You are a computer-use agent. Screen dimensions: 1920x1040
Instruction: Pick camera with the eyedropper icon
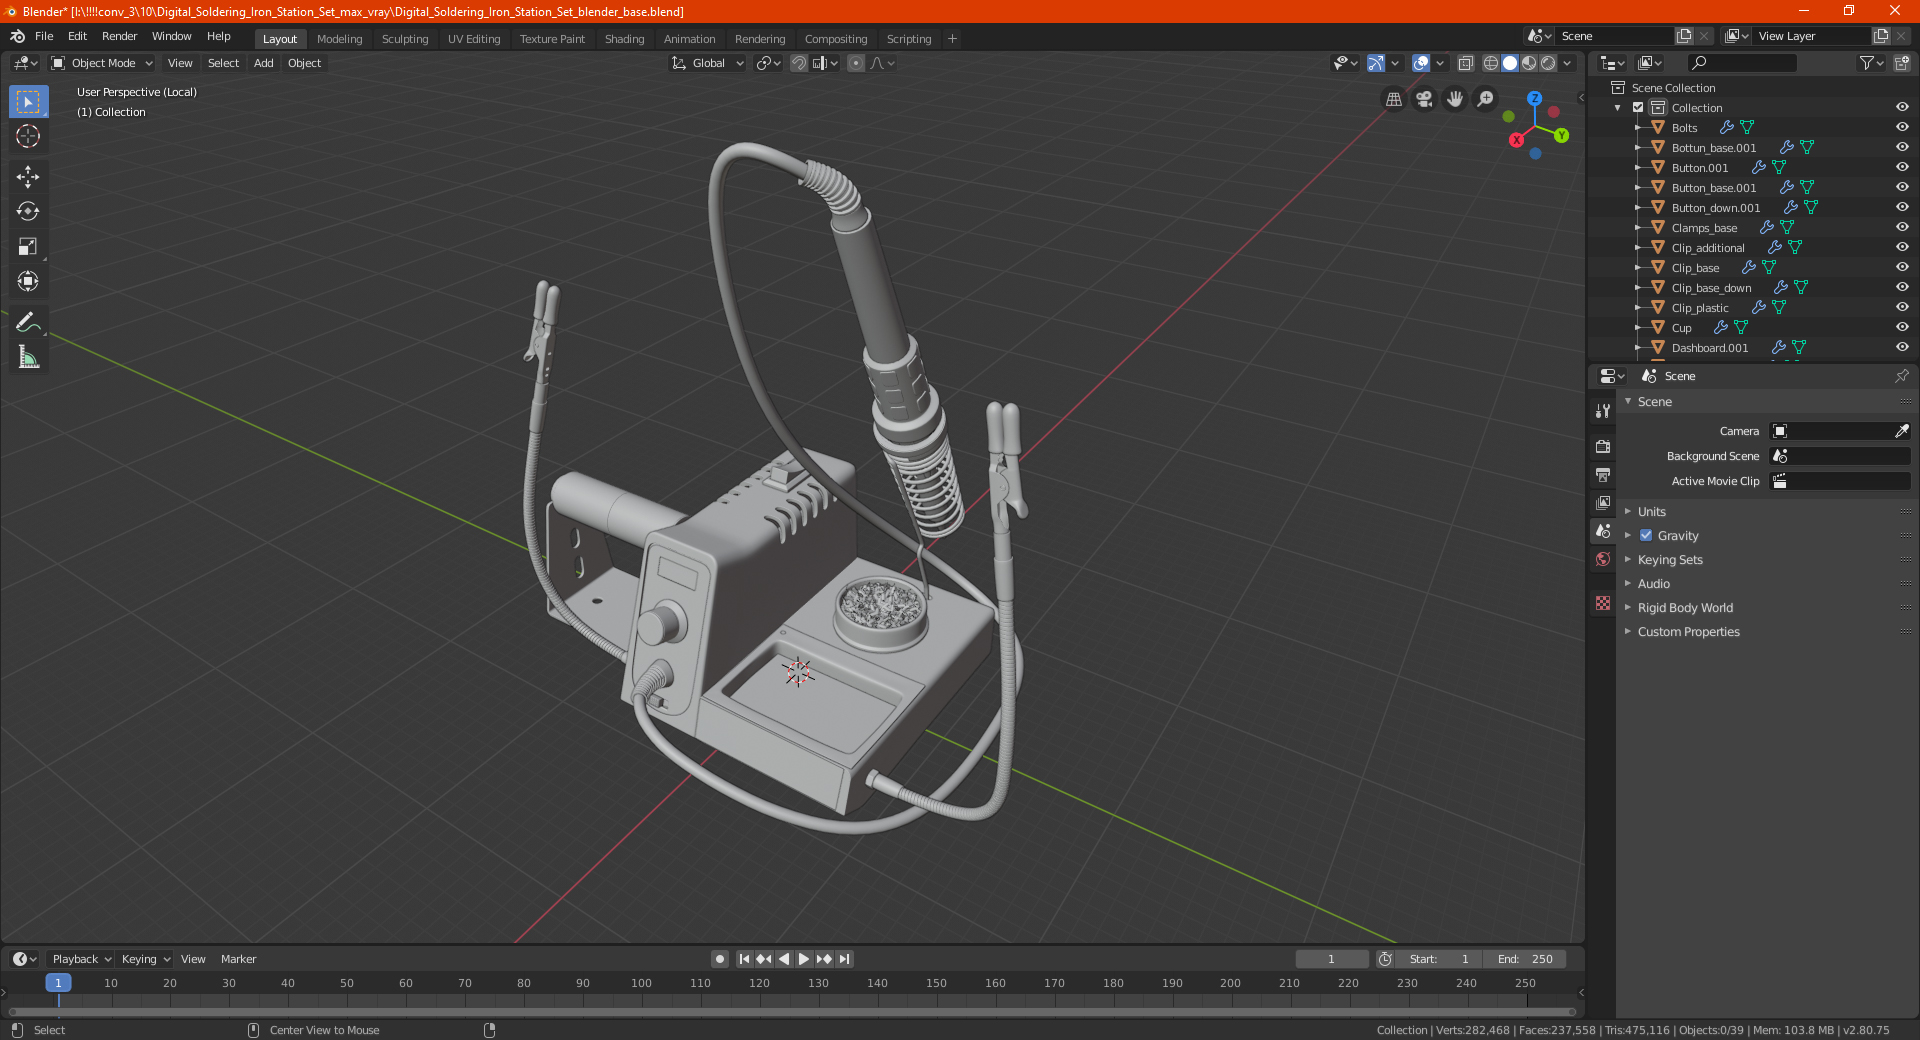(1901, 431)
